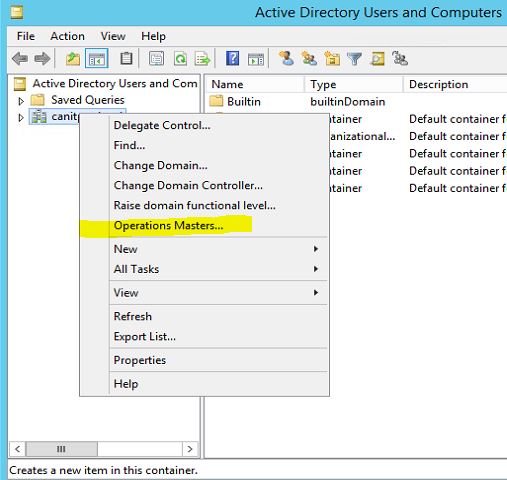Choose Delegate Control... from the context menu
507x480 pixels.
(x=204, y=125)
